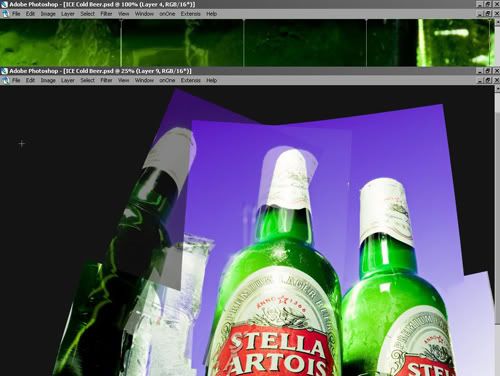This screenshot has height=376, width=500.
Task: Close the 25% Layer 9 Photoshop window
Action: pos(496,71)
